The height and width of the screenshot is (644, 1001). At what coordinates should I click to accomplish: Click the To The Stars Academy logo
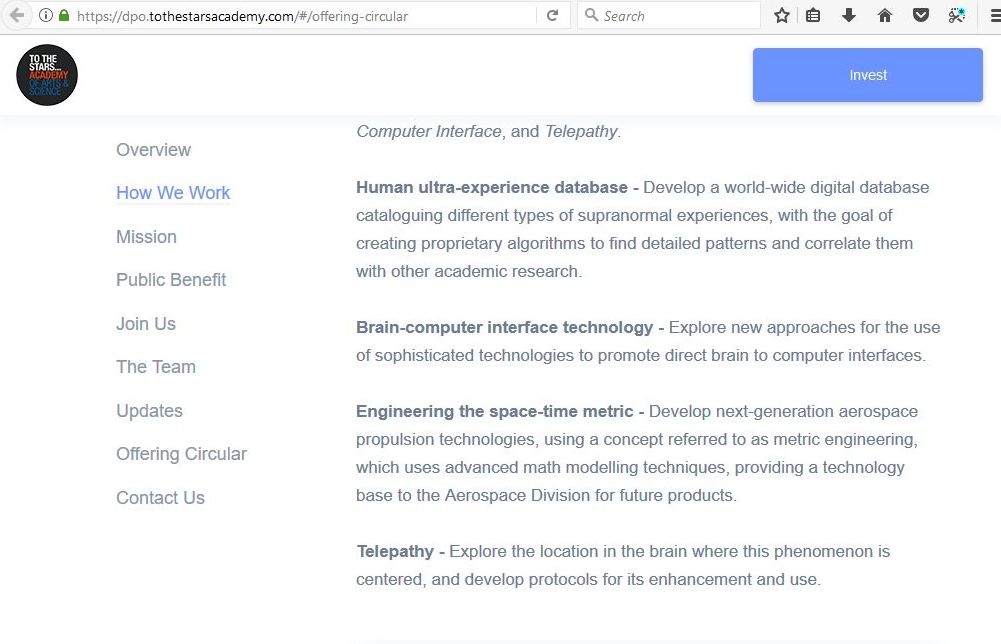(47, 75)
